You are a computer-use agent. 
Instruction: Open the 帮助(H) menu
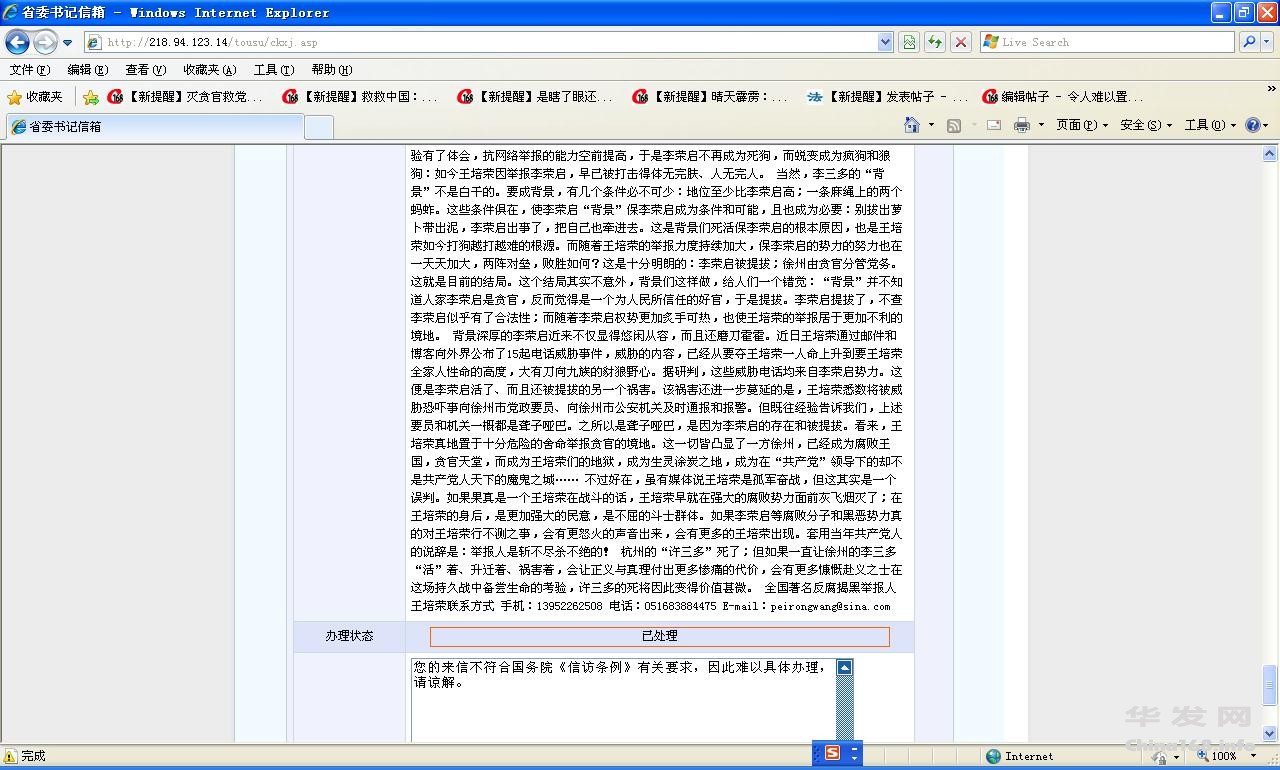click(x=331, y=69)
